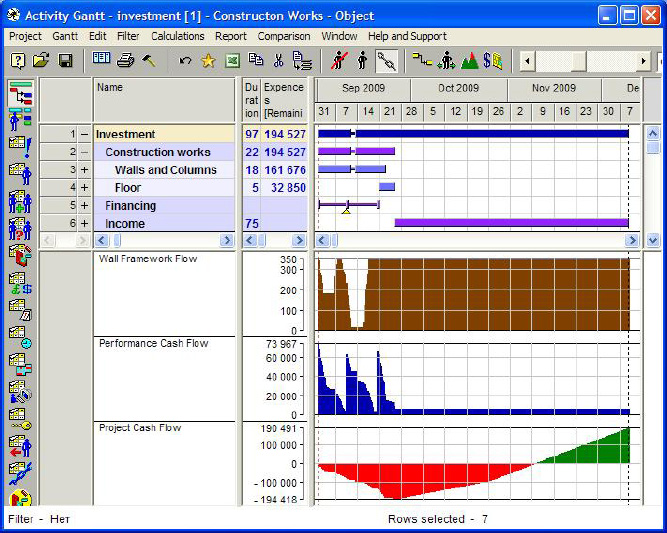Viewport: 667px width, 533px height.
Task: Paste using the clipboard list icon
Action: point(302,61)
